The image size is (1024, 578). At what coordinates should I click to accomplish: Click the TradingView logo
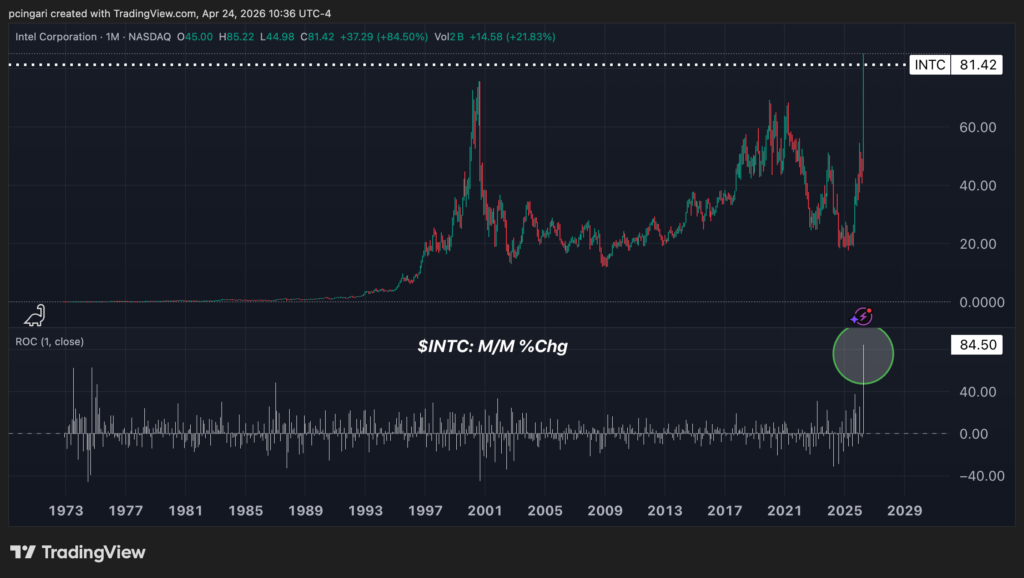point(78,553)
